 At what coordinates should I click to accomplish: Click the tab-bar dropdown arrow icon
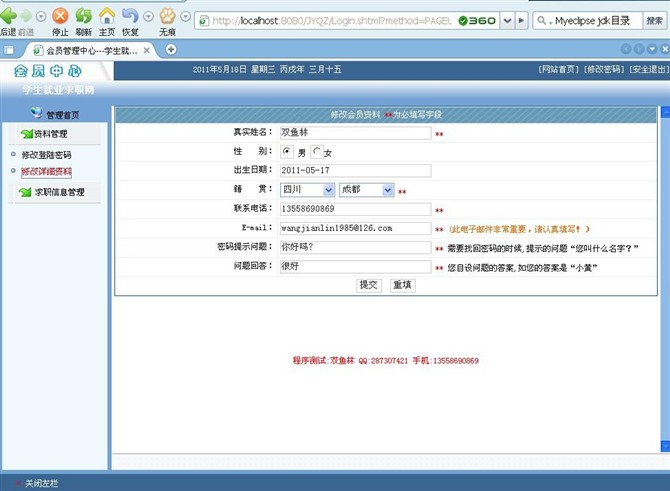[652, 50]
